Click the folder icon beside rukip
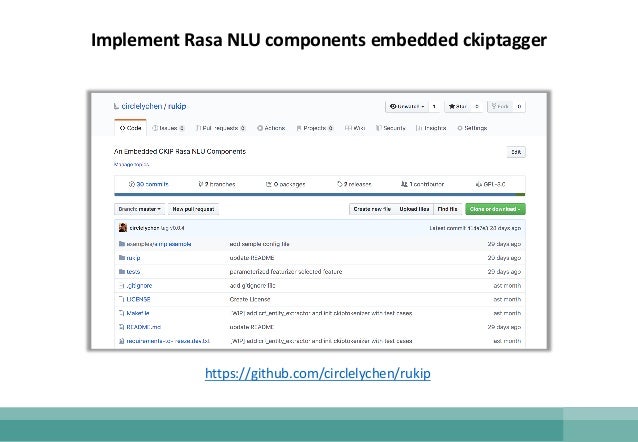 (122, 258)
